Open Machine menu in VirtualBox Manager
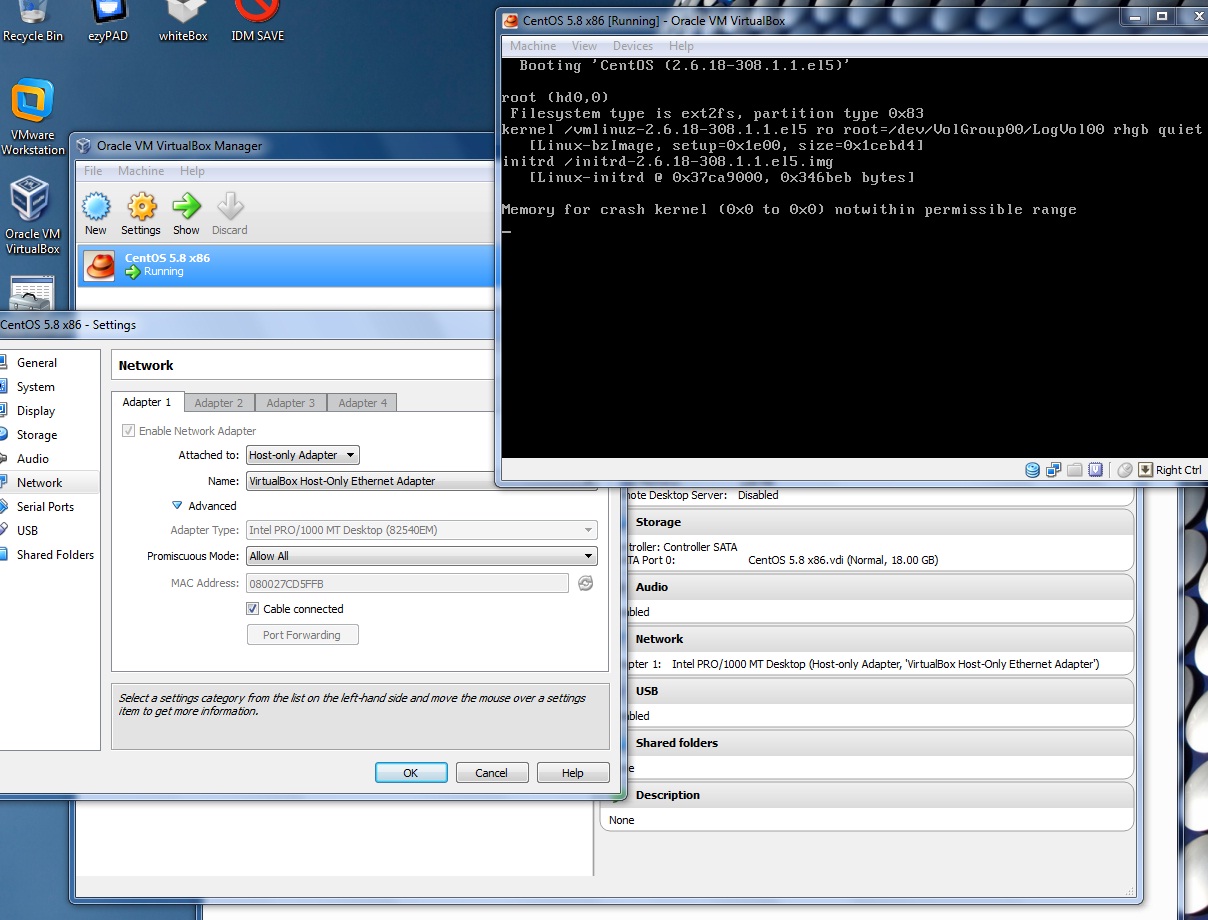 click(x=141, y=171)
